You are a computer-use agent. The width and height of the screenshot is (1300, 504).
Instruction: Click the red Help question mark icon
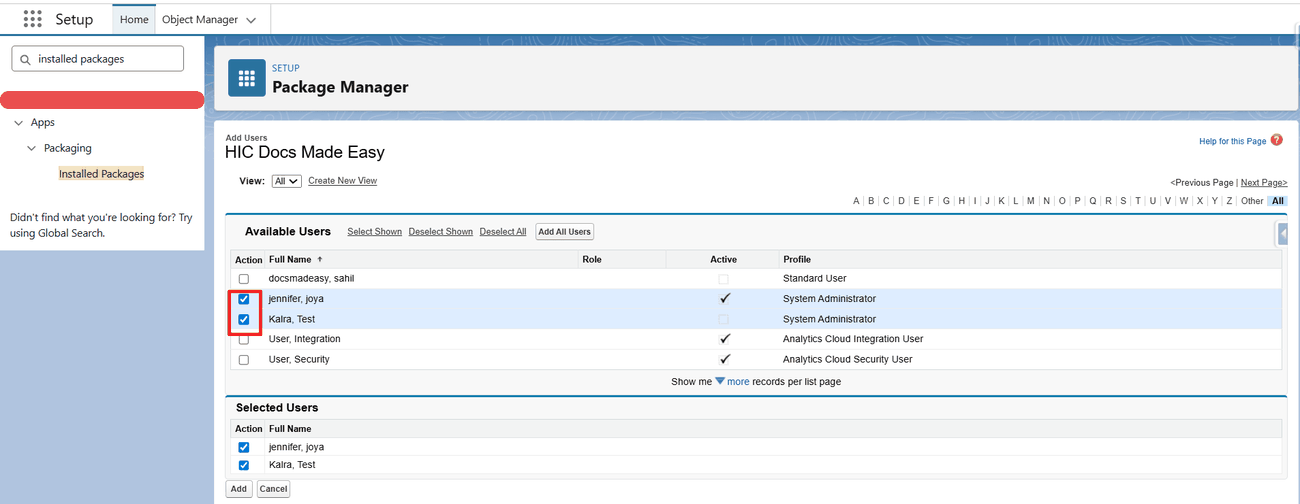click(x=1277, y=140)
